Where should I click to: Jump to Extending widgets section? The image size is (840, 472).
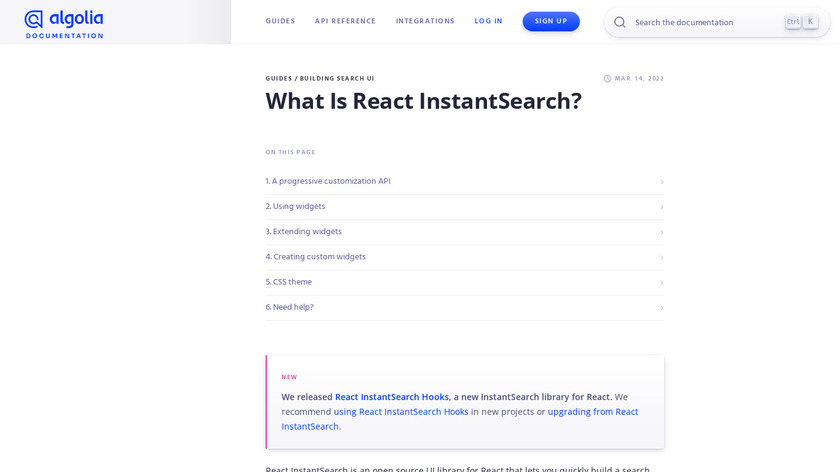click(x=464, y=231)
